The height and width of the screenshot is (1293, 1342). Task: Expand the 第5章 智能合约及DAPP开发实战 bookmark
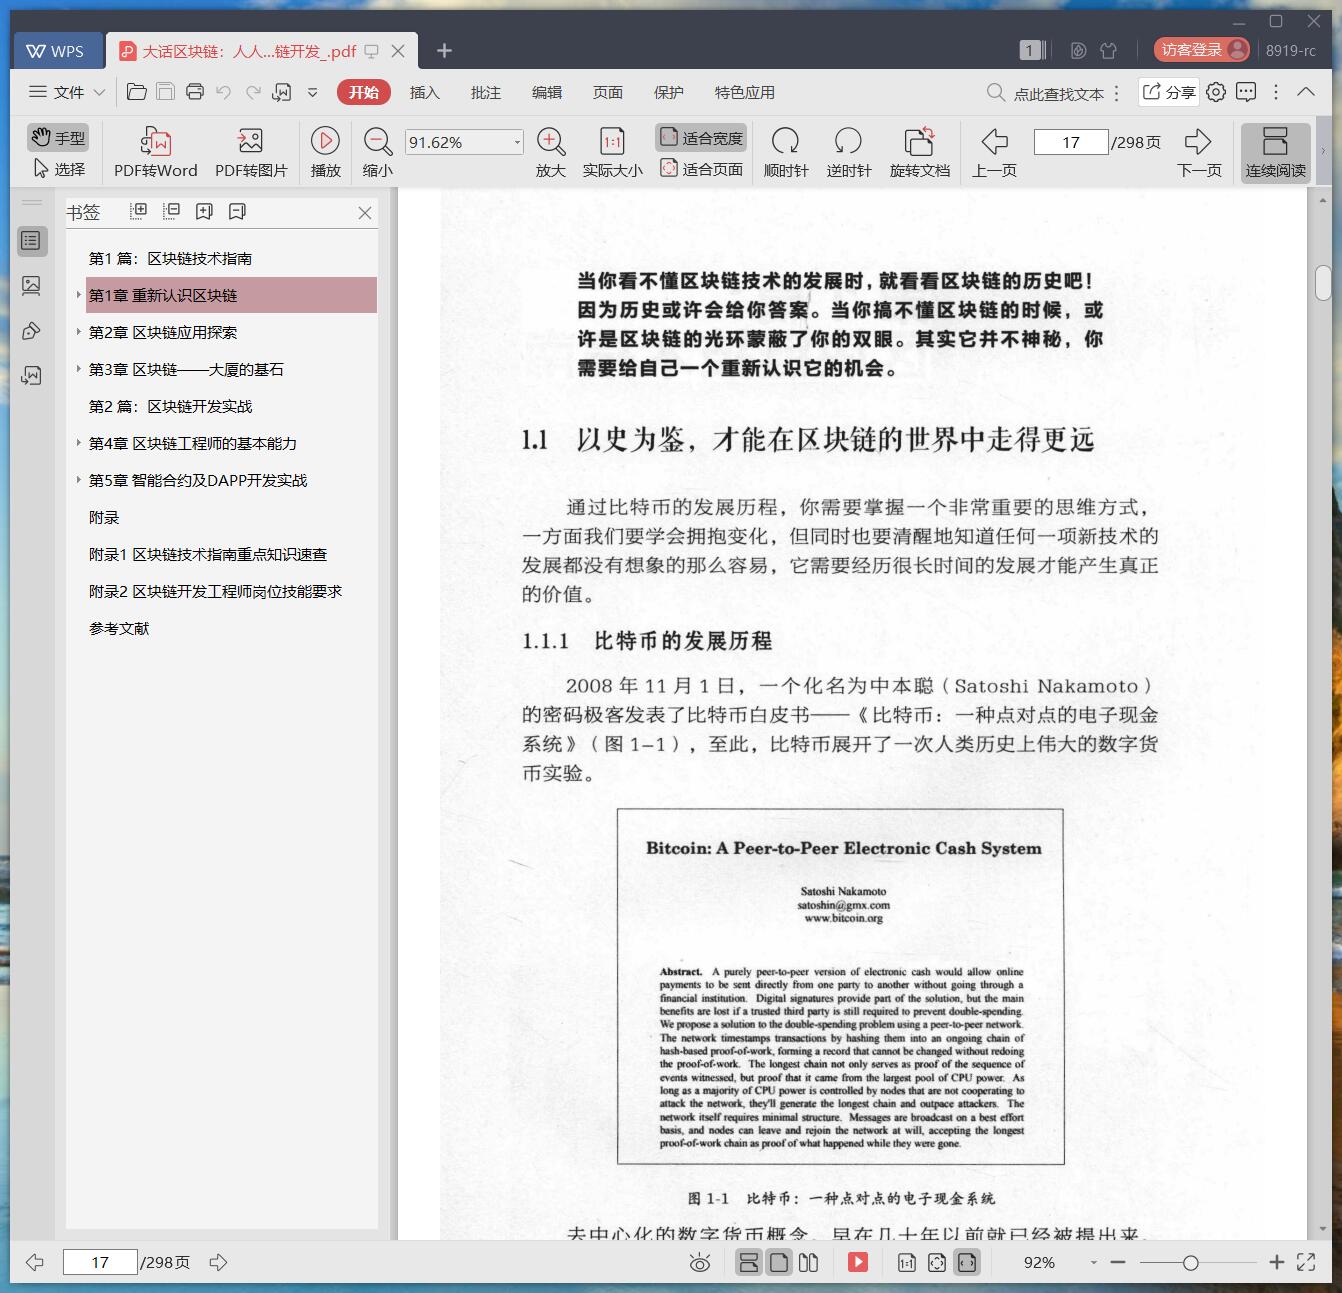click(x=79, y=480)
